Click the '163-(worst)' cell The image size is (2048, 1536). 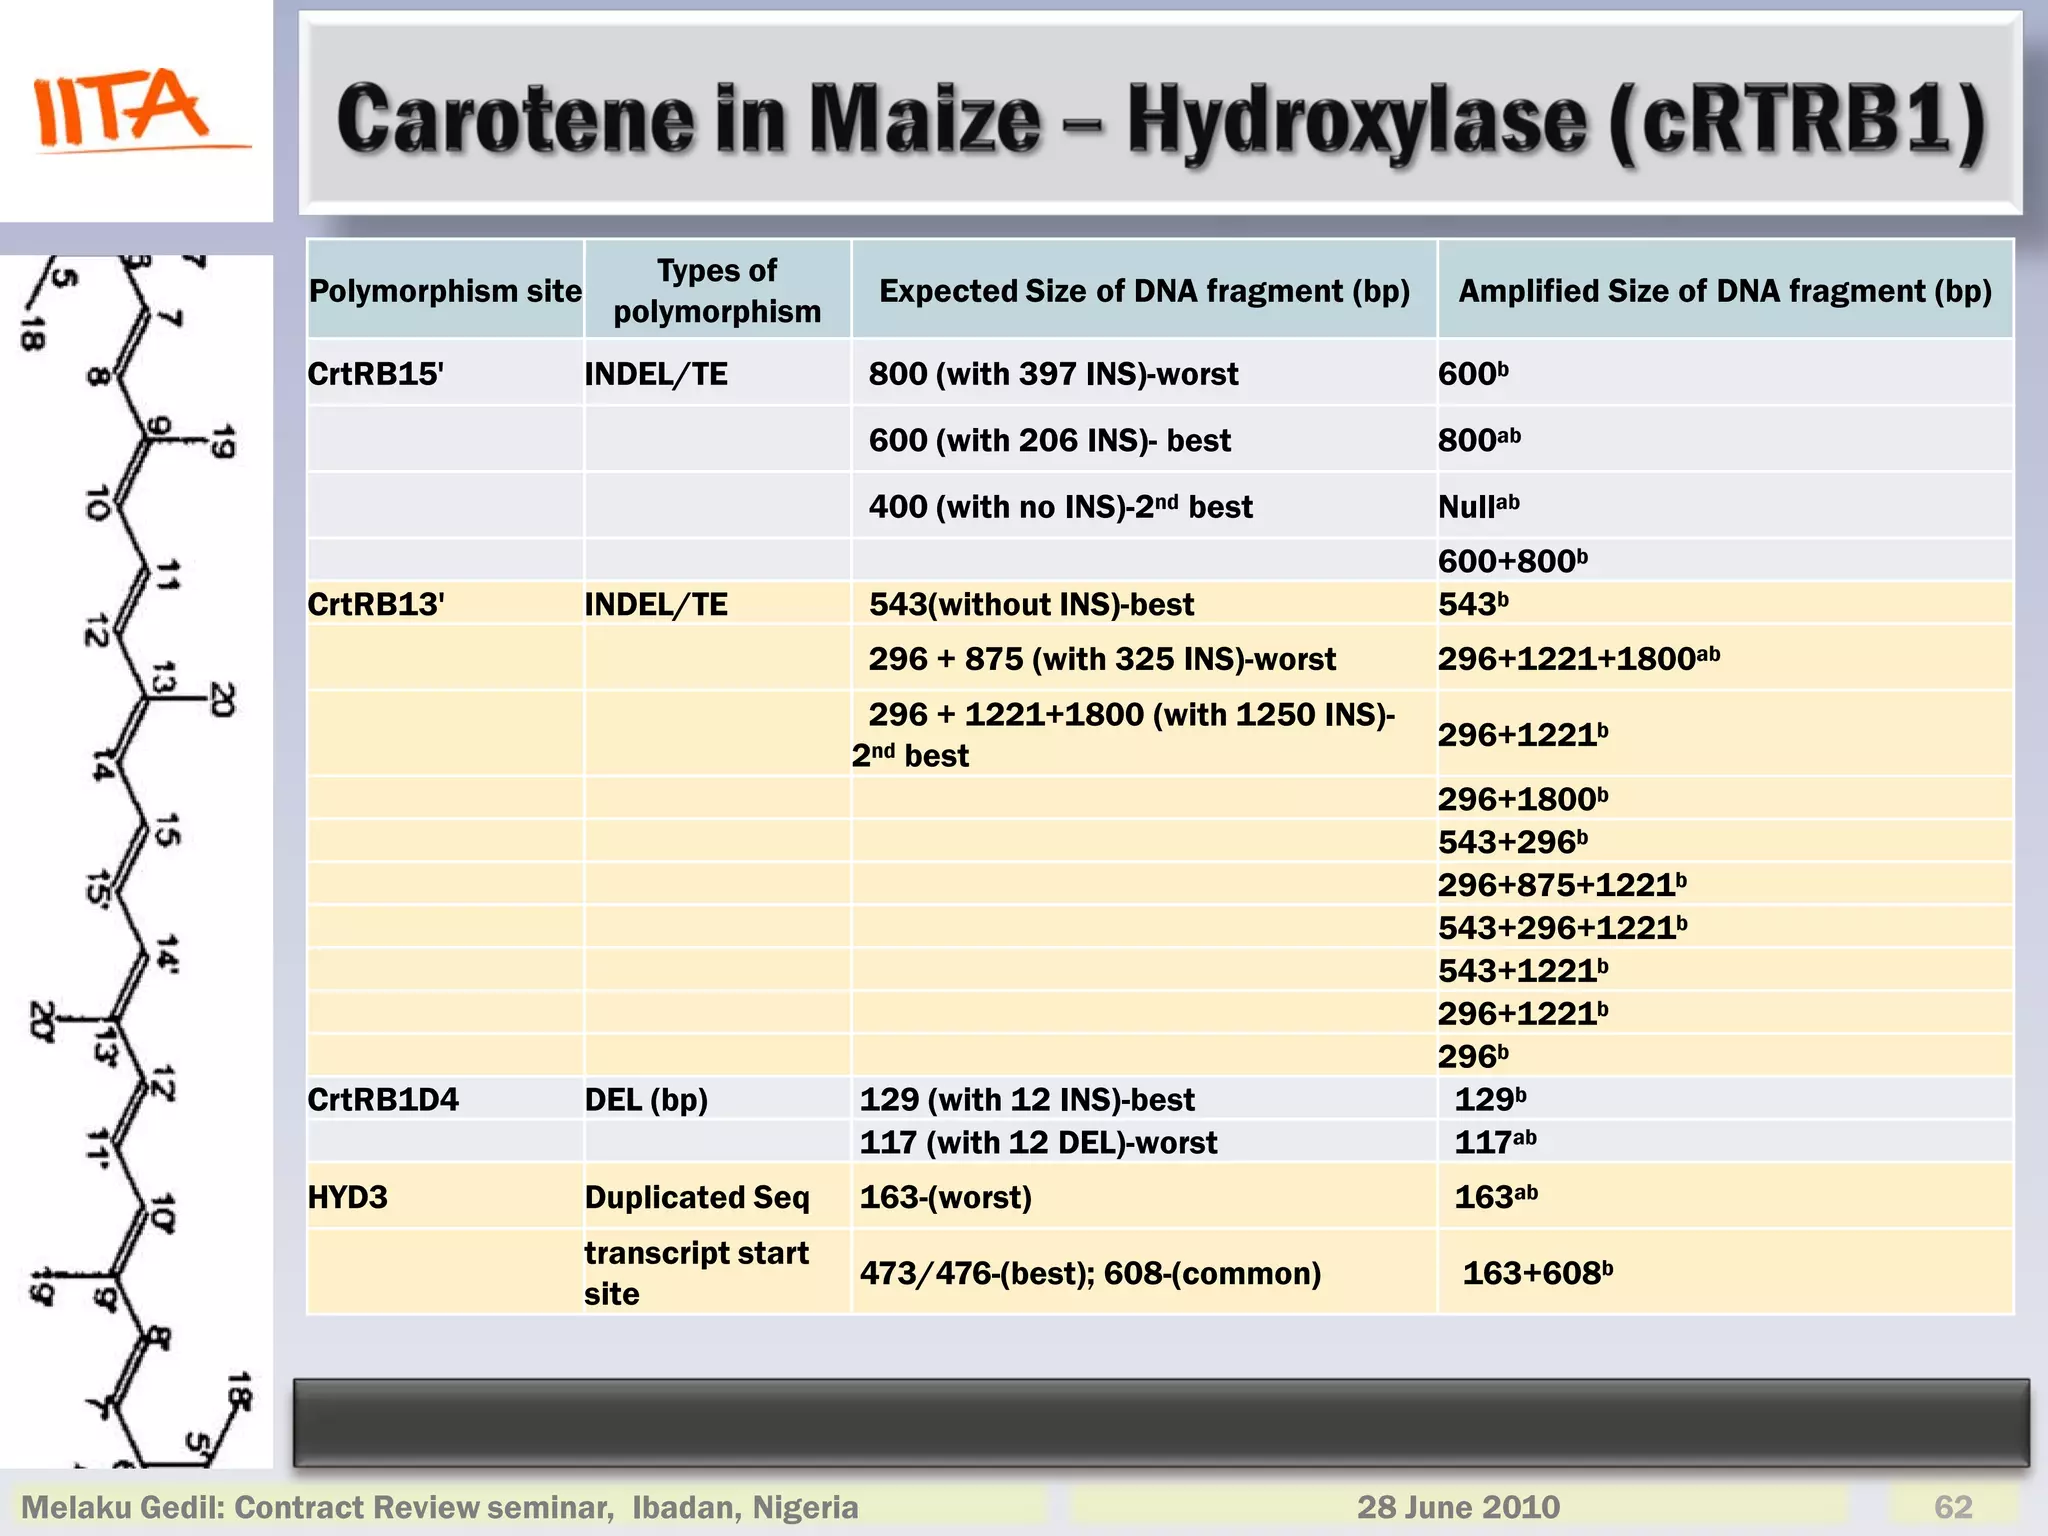(x=1144, y=1196)
